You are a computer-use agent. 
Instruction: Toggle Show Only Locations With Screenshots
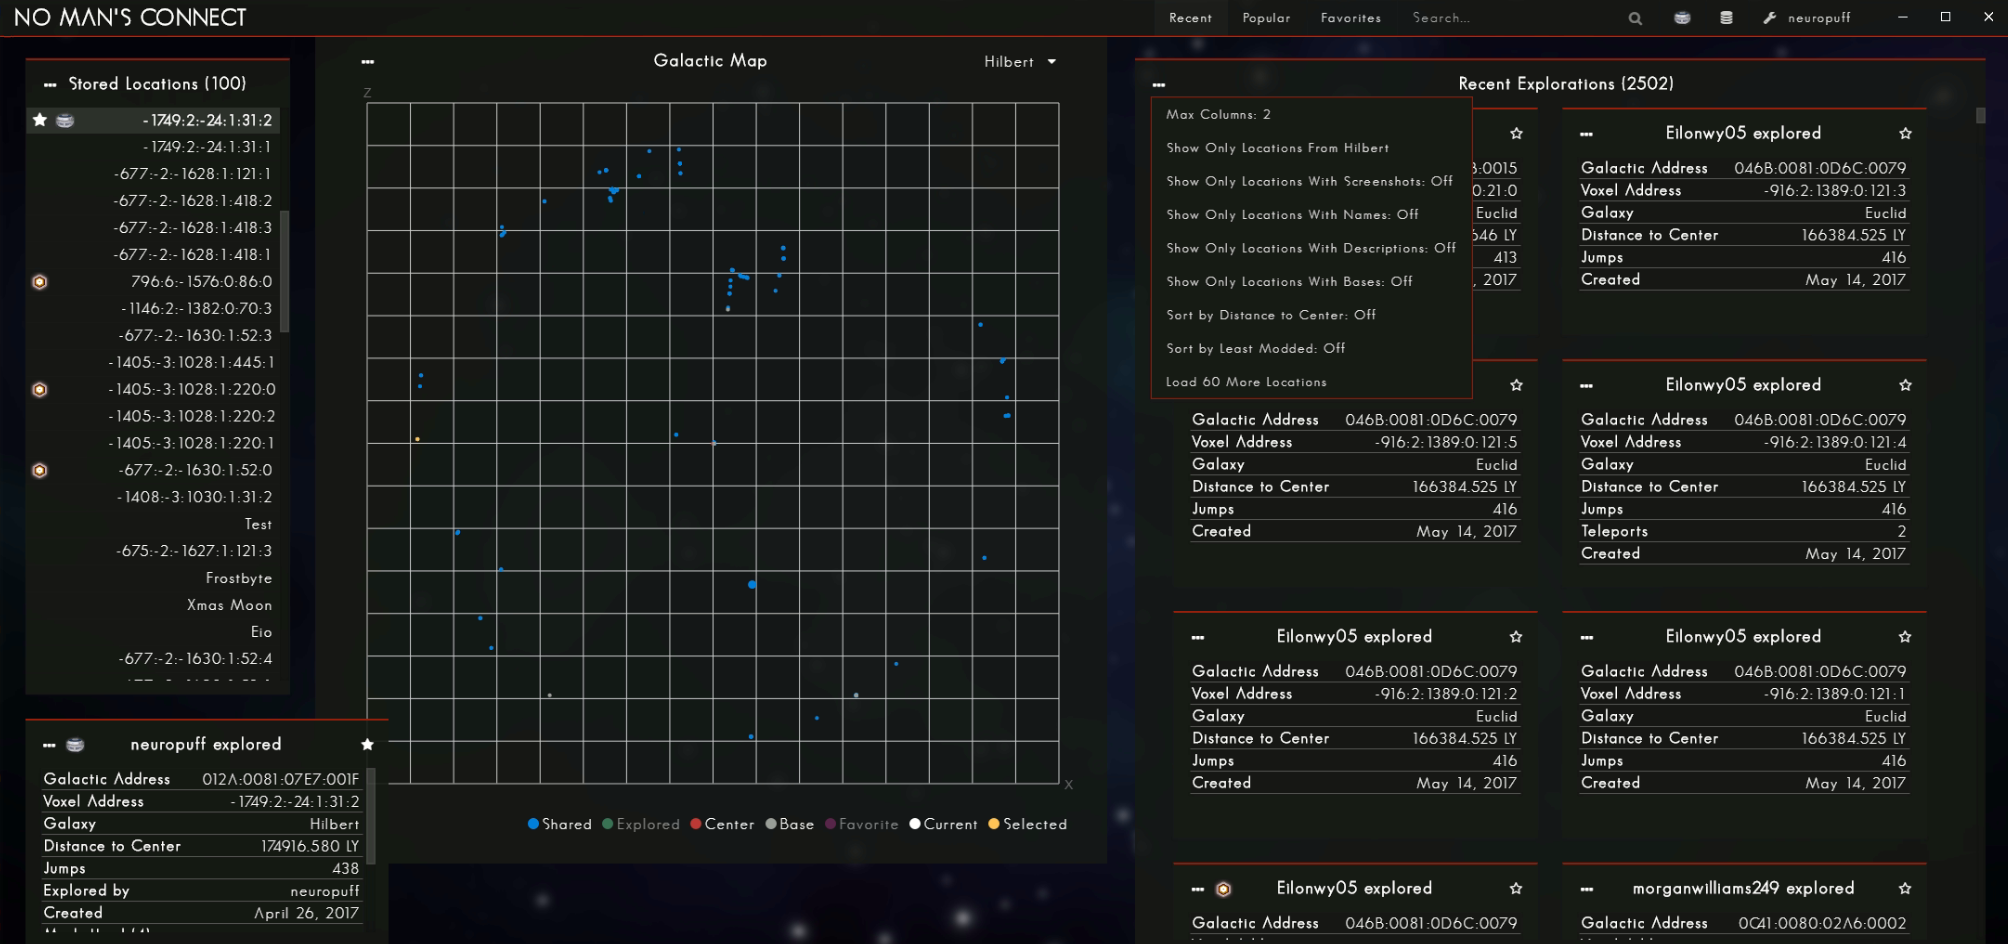1310,181
